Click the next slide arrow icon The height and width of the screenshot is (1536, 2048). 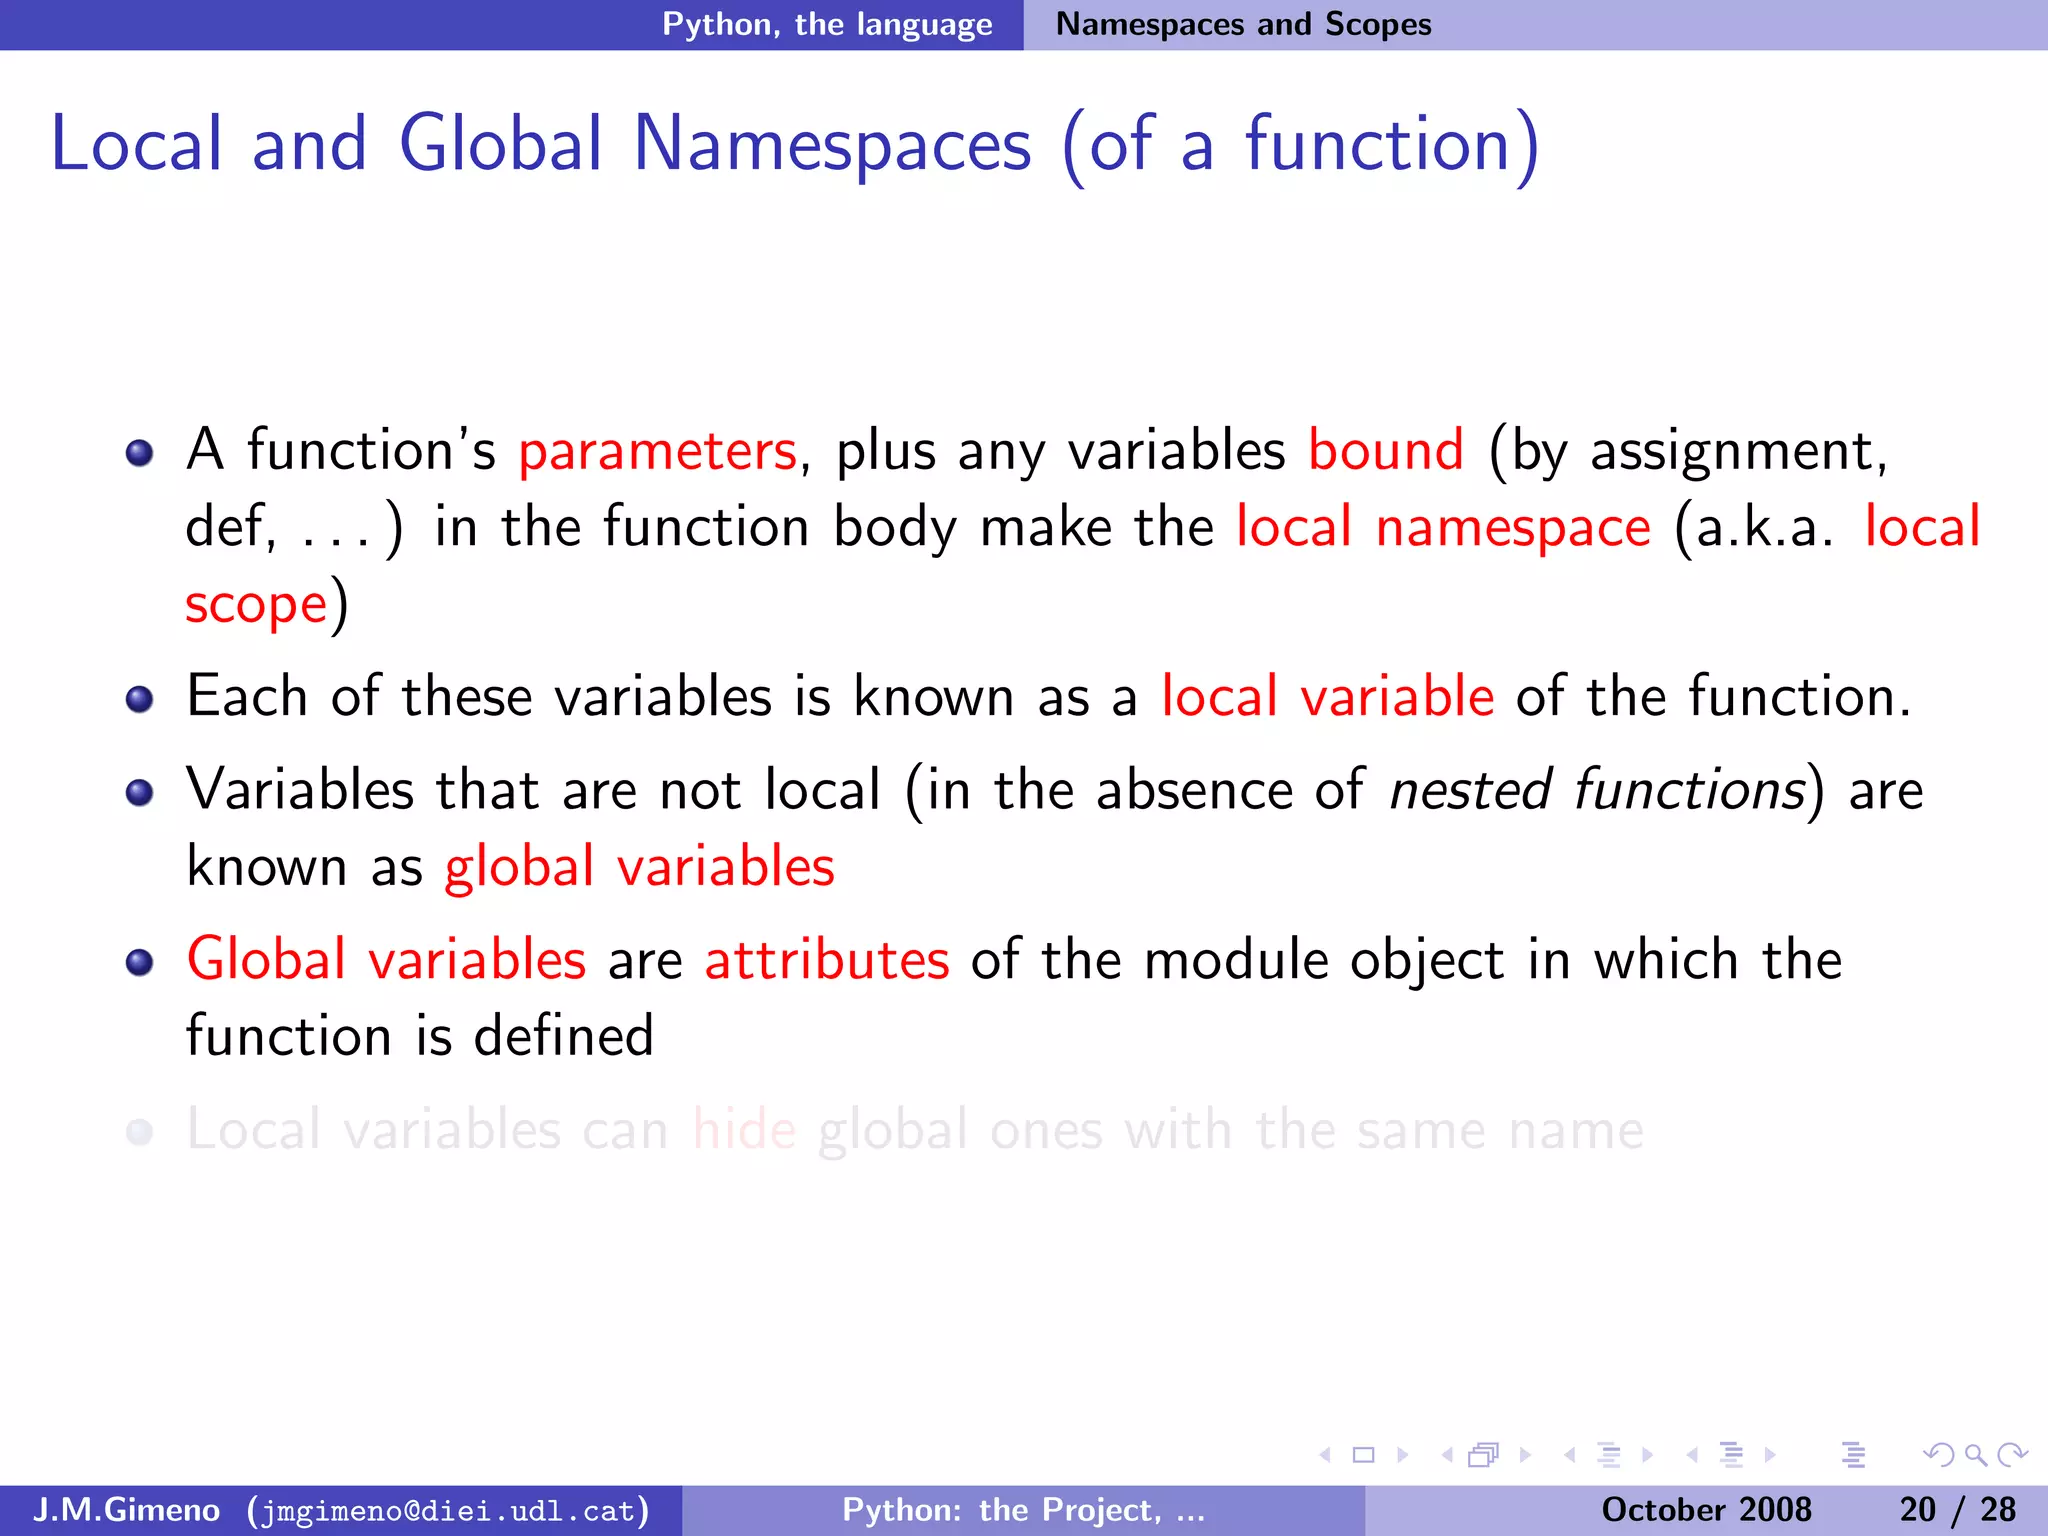(x=1403, y=1455)
